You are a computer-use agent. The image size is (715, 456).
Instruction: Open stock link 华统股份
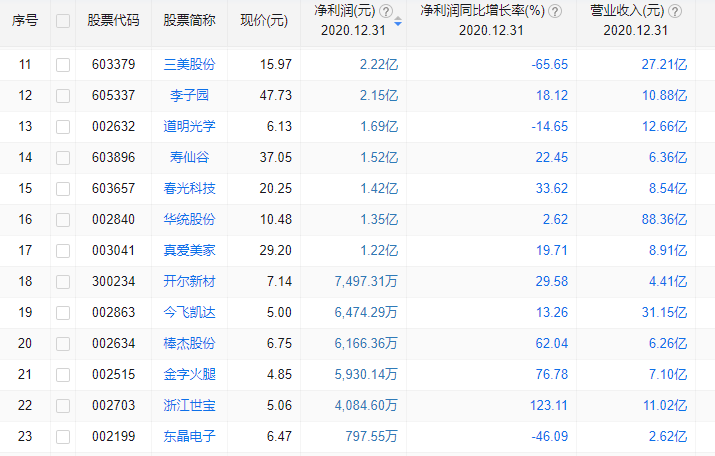[189, 219]
